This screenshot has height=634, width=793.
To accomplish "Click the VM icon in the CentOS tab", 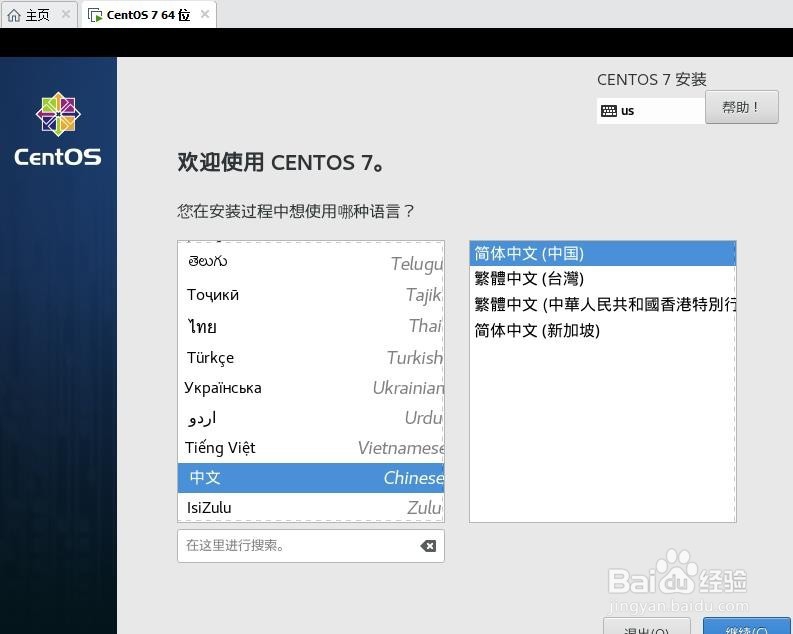I will point(95,15).
